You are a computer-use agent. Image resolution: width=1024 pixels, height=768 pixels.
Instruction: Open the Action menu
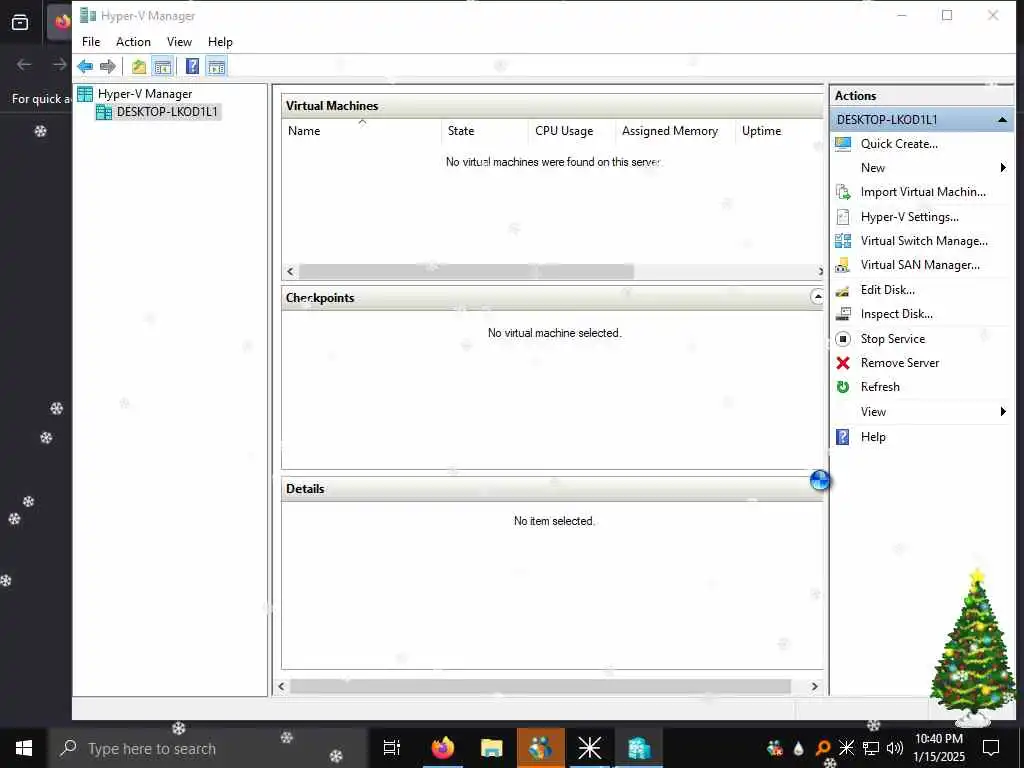pyautogui.click(x=133, y=42)
